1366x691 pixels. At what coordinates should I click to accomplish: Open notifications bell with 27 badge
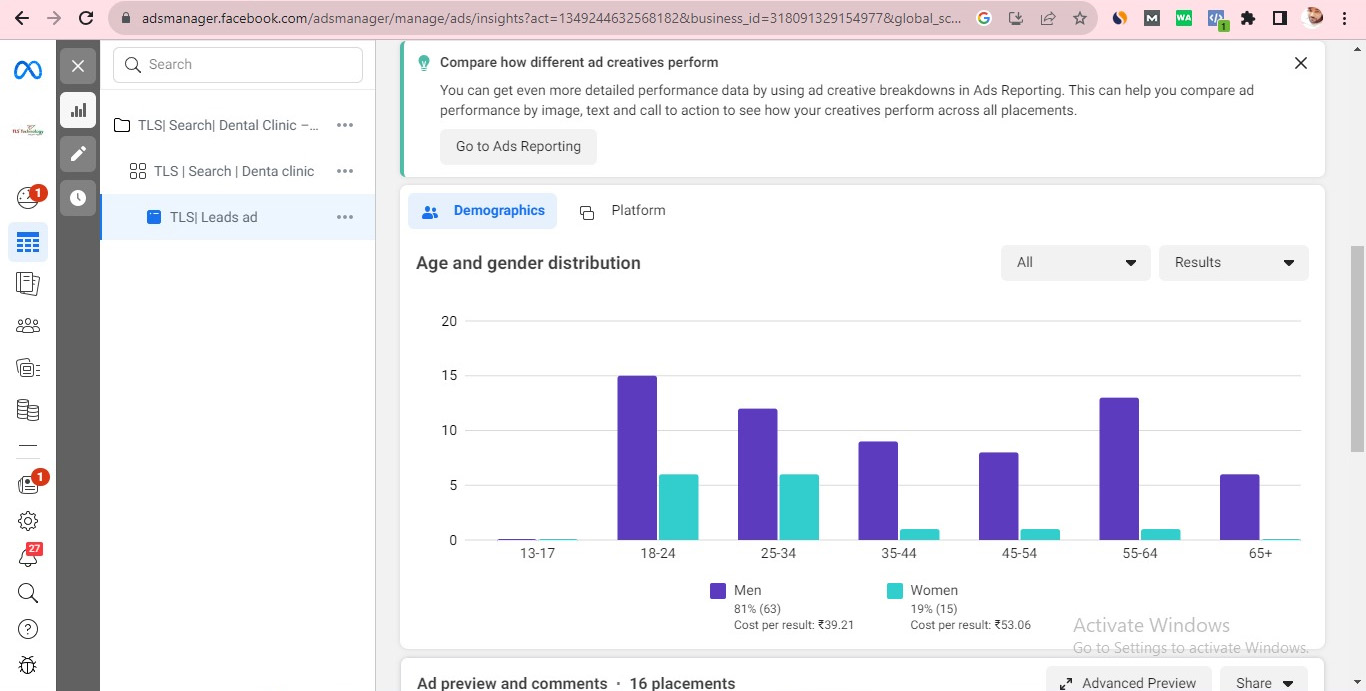28,557
